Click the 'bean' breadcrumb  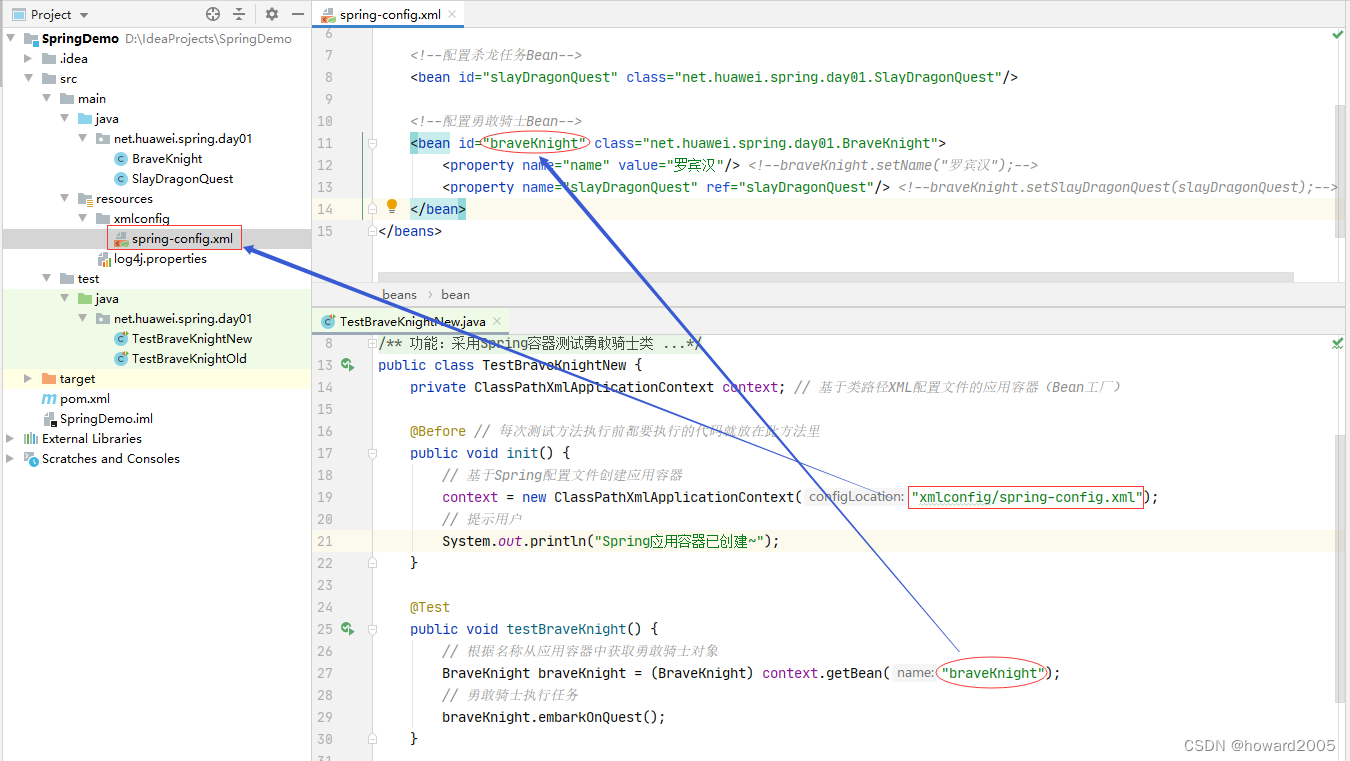455,294
